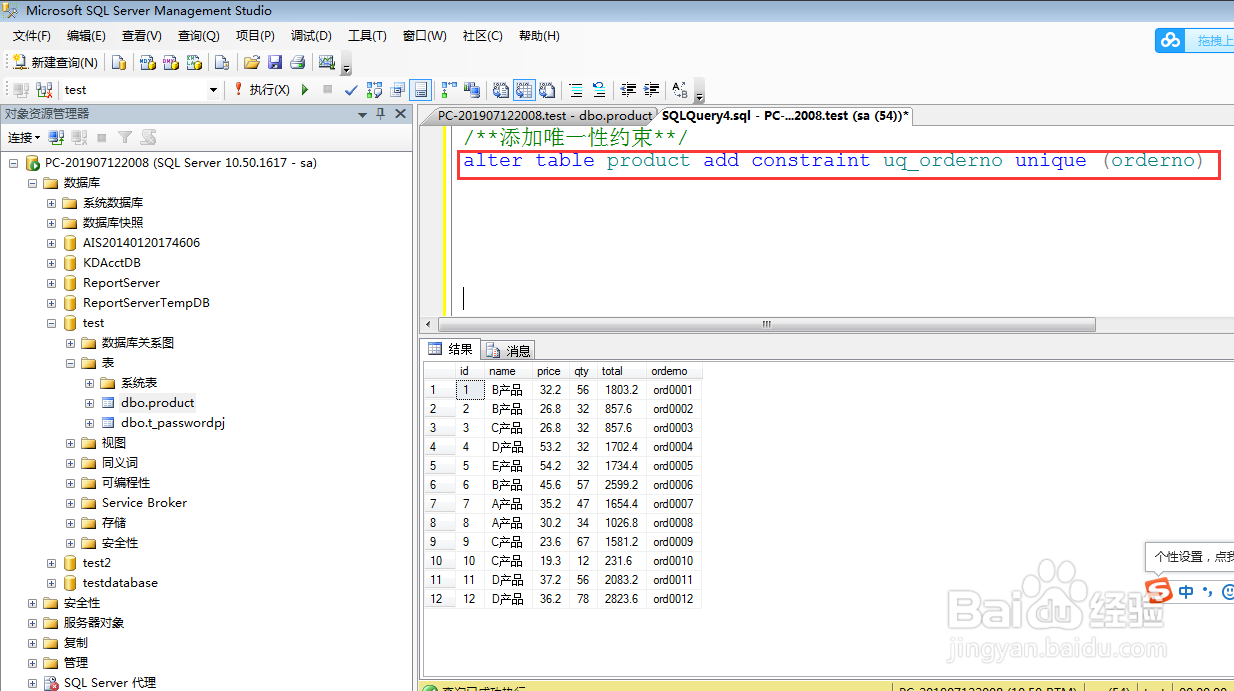Click the Parse blue checkmark icon
This screenshot has height=691, width=1234.
(351, 90)
